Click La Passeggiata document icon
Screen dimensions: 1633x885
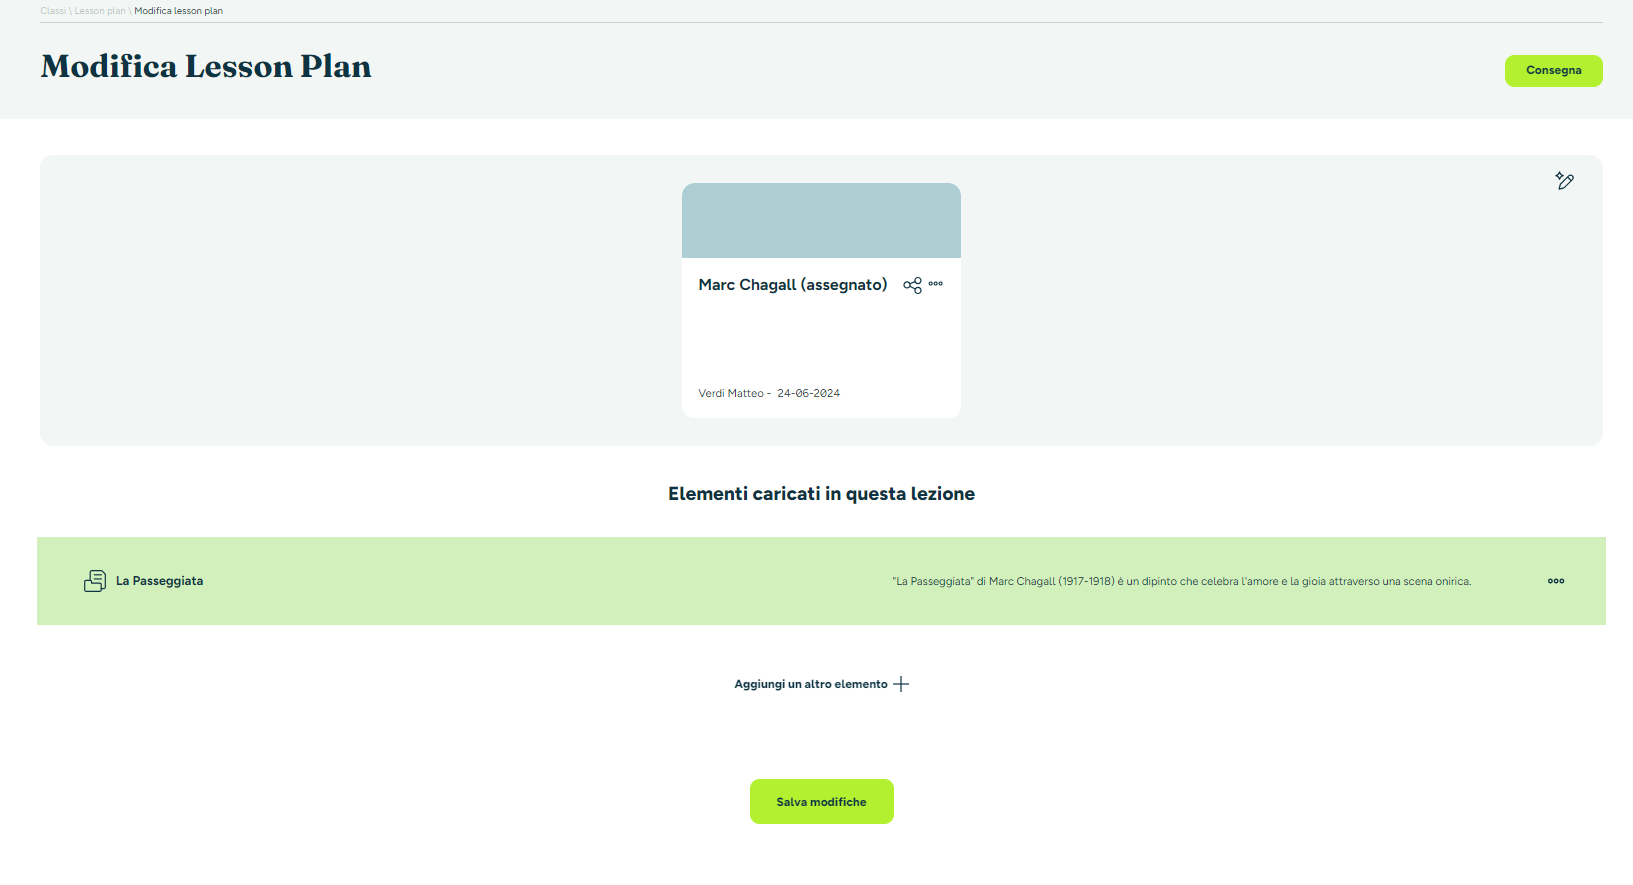tap(95, 581)
